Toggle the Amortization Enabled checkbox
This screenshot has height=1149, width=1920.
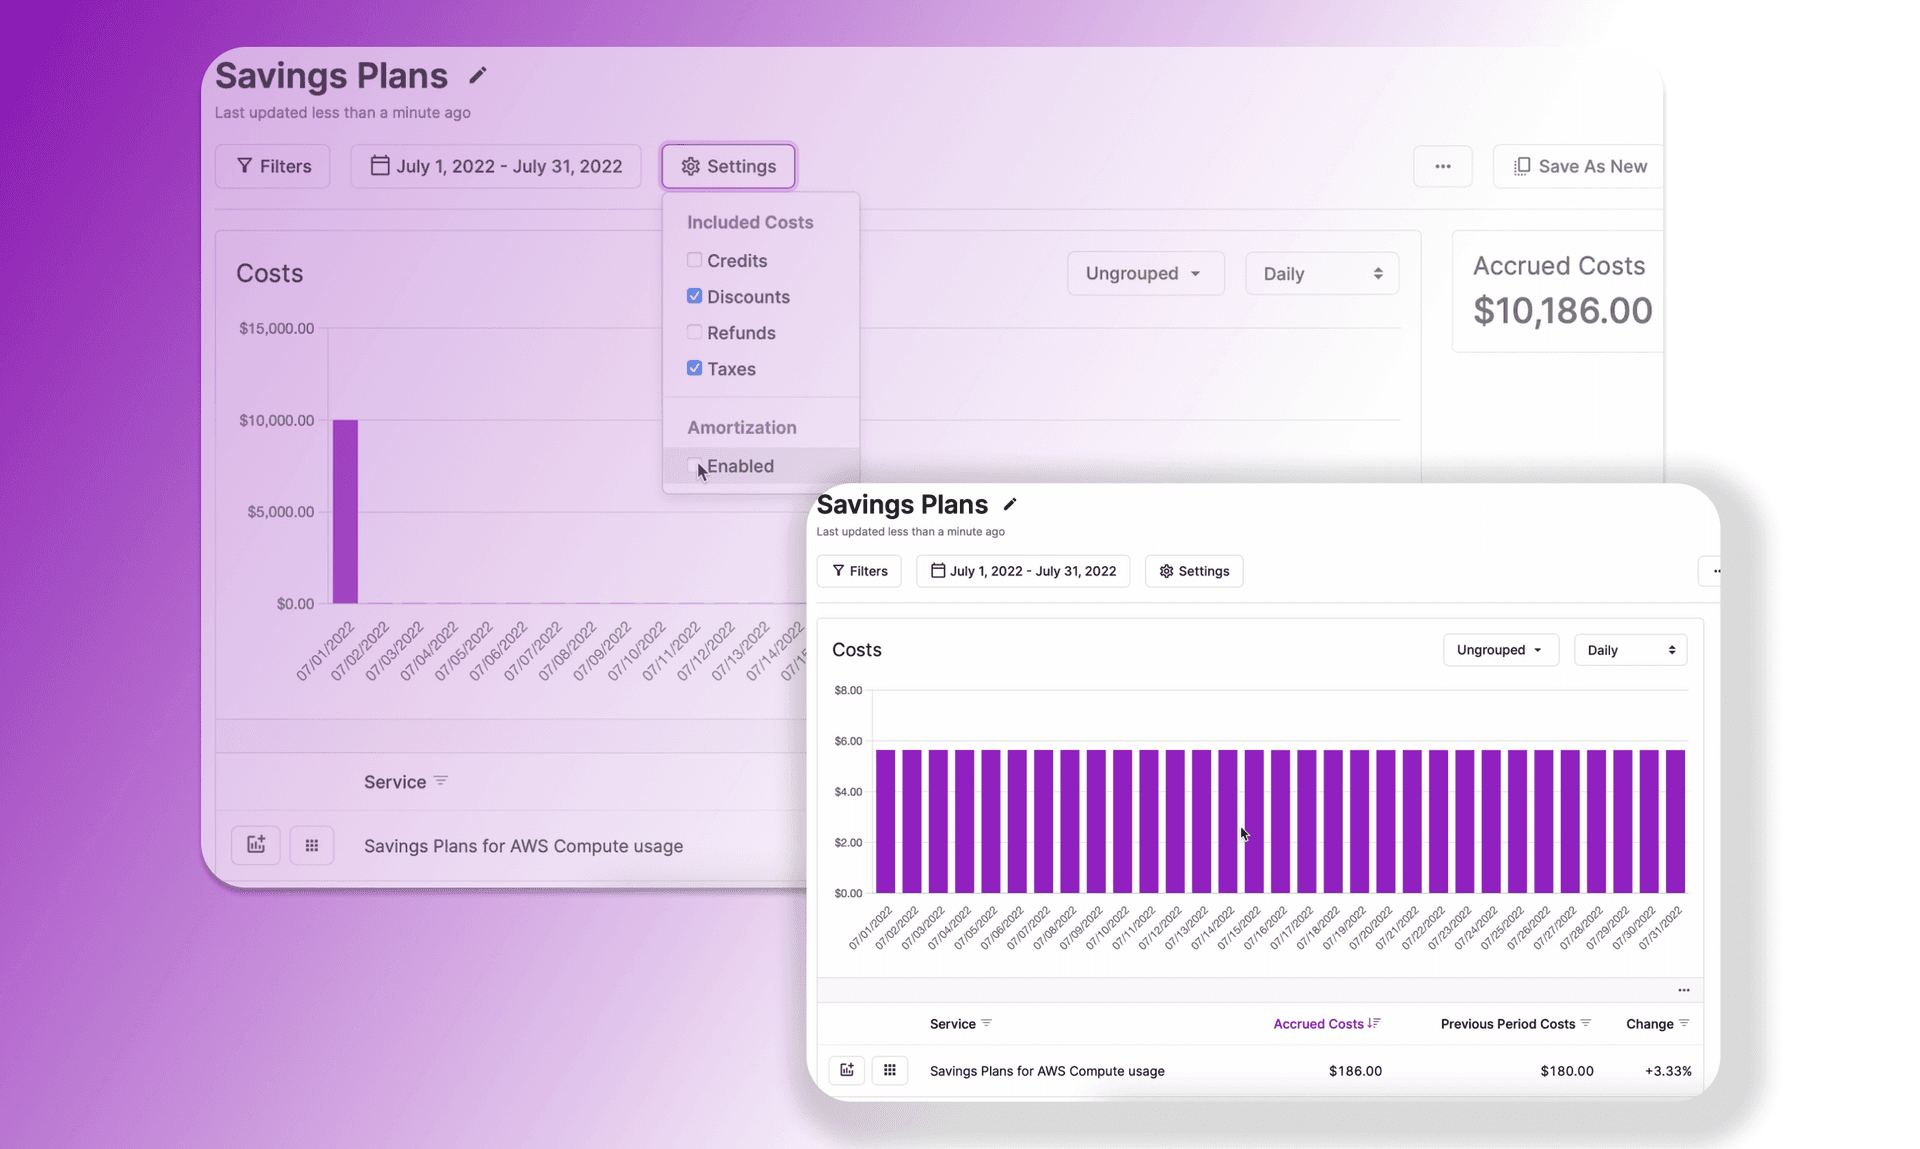click(693, 465)
